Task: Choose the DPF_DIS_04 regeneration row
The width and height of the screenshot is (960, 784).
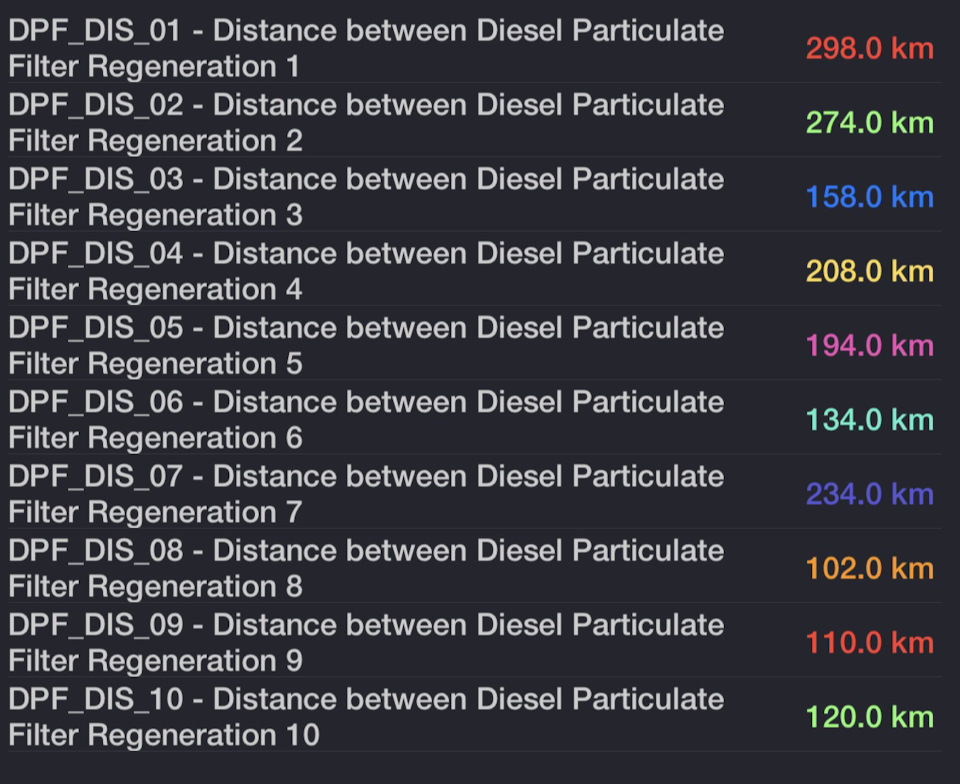Action: click(366, 271)
